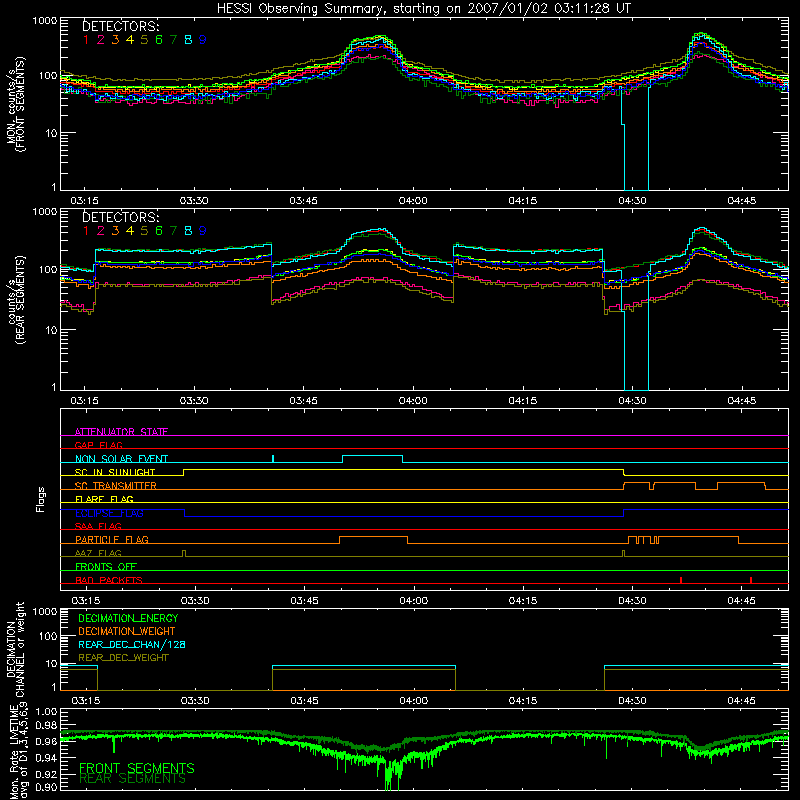800x800 pixels.
Task: Click detector 1 in rear segments legend
Action: (86, 231)
